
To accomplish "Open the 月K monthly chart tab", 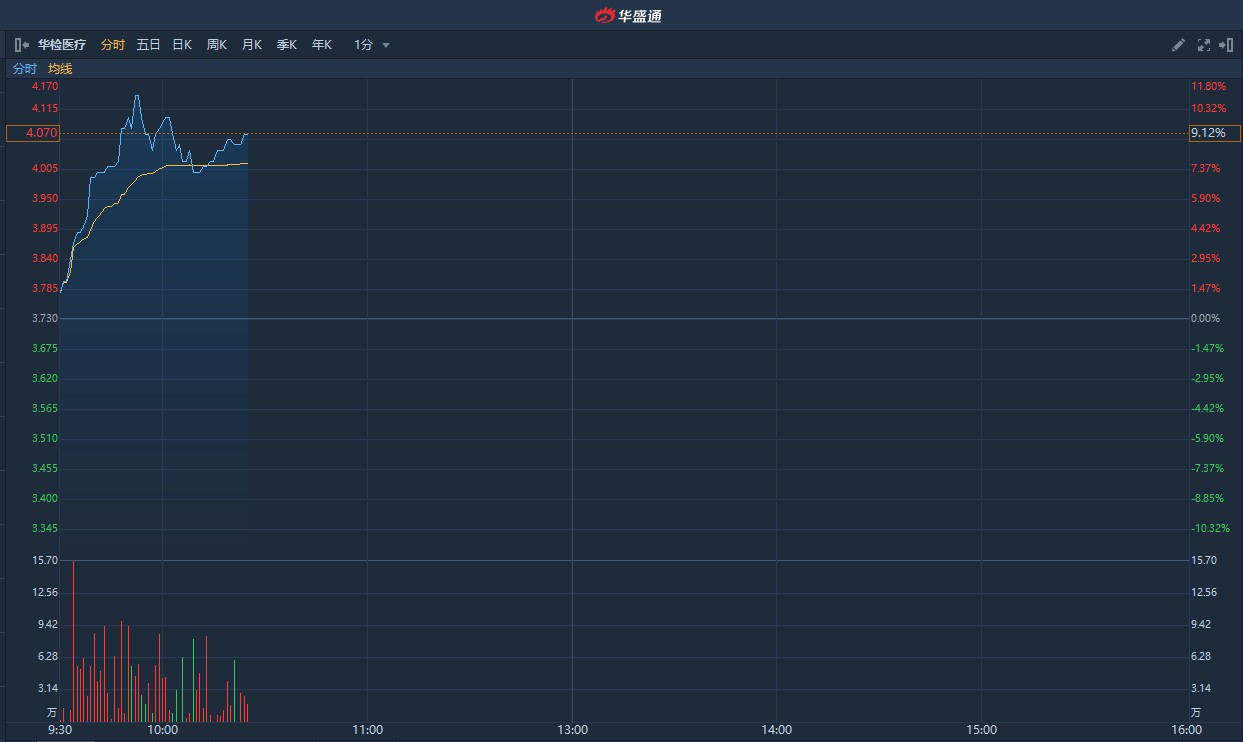I will tap(251, 44).
